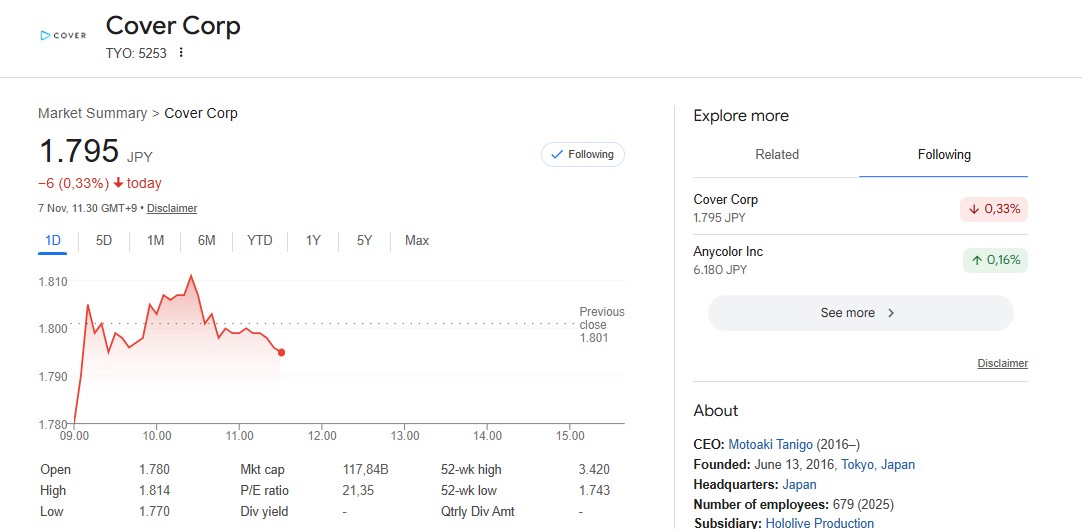Click the red current-price dot on chart
This screenshot has width=1082, height=529.
click(x=282, y=352)
